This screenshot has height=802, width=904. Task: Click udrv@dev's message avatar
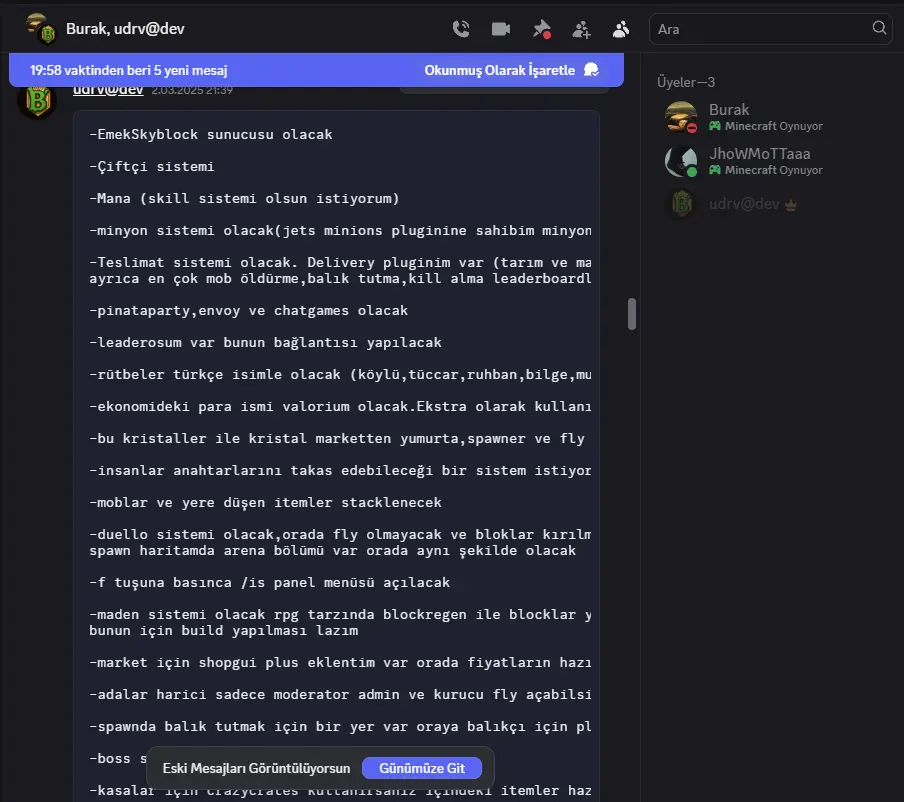[x=37, y=100]
